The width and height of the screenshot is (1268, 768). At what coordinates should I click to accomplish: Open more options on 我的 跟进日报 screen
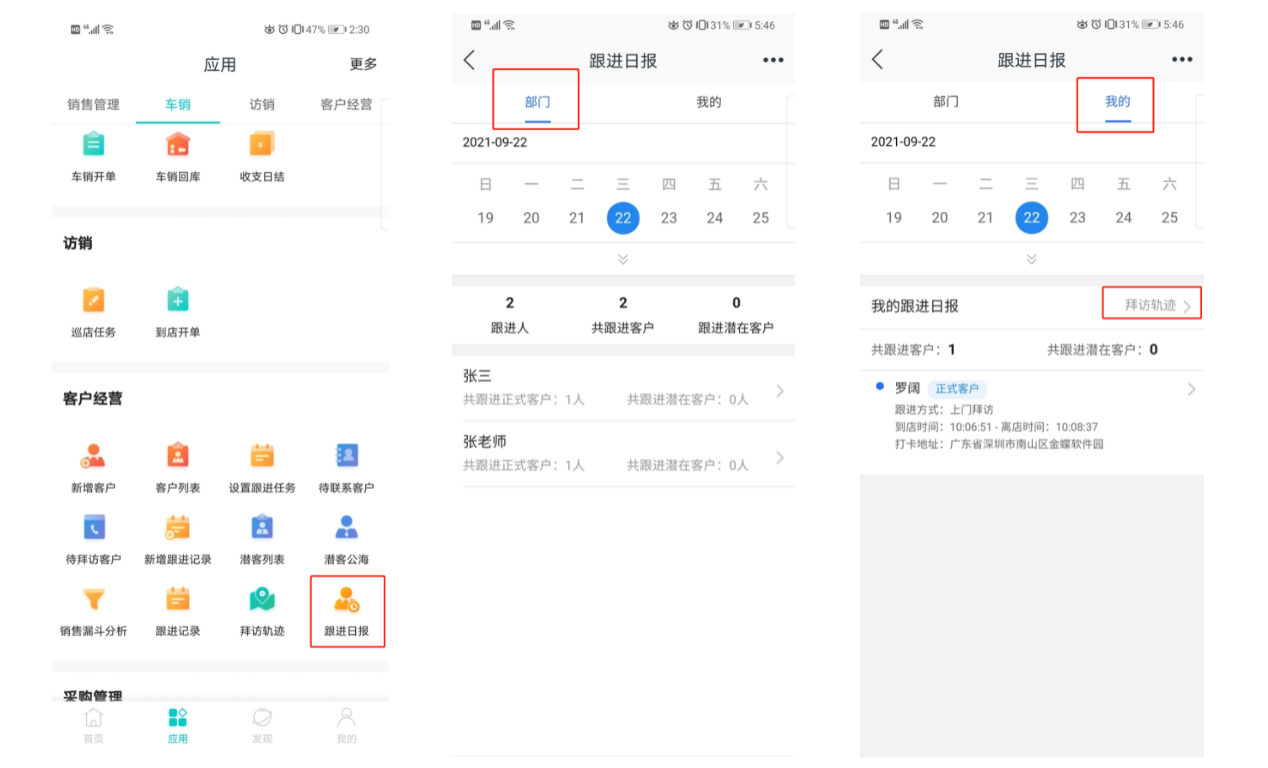(x=1182, y=60)
